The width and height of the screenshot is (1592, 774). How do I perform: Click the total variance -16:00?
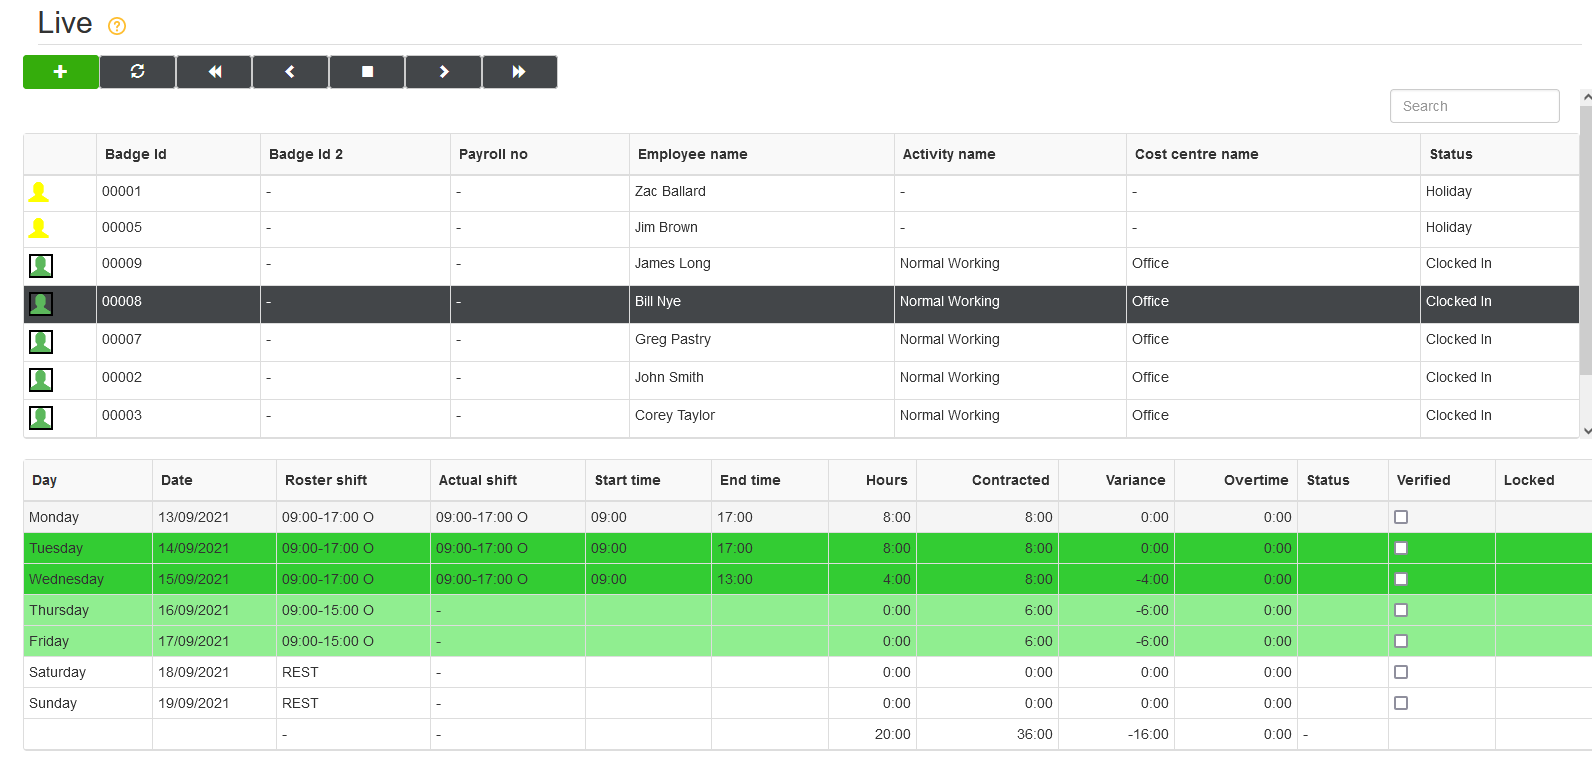tap(1149, 734)
